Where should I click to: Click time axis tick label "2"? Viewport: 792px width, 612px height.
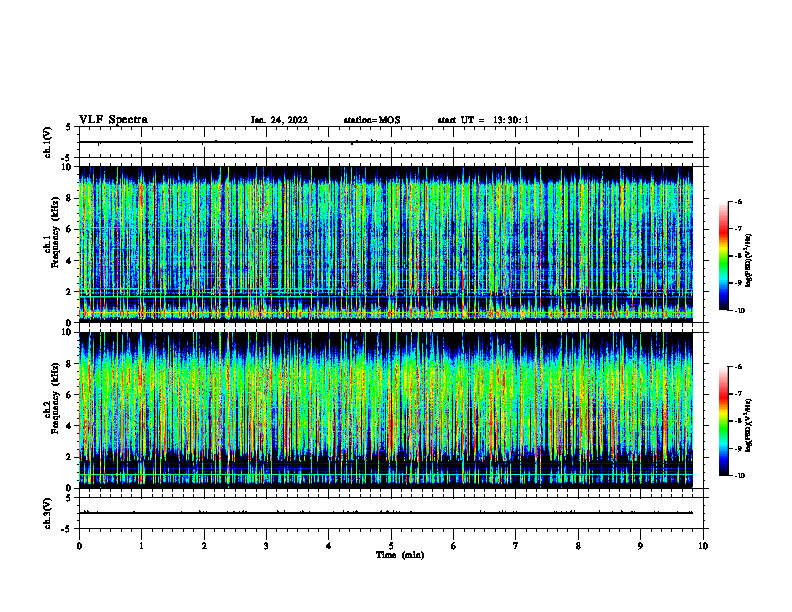tap(204, 546)
